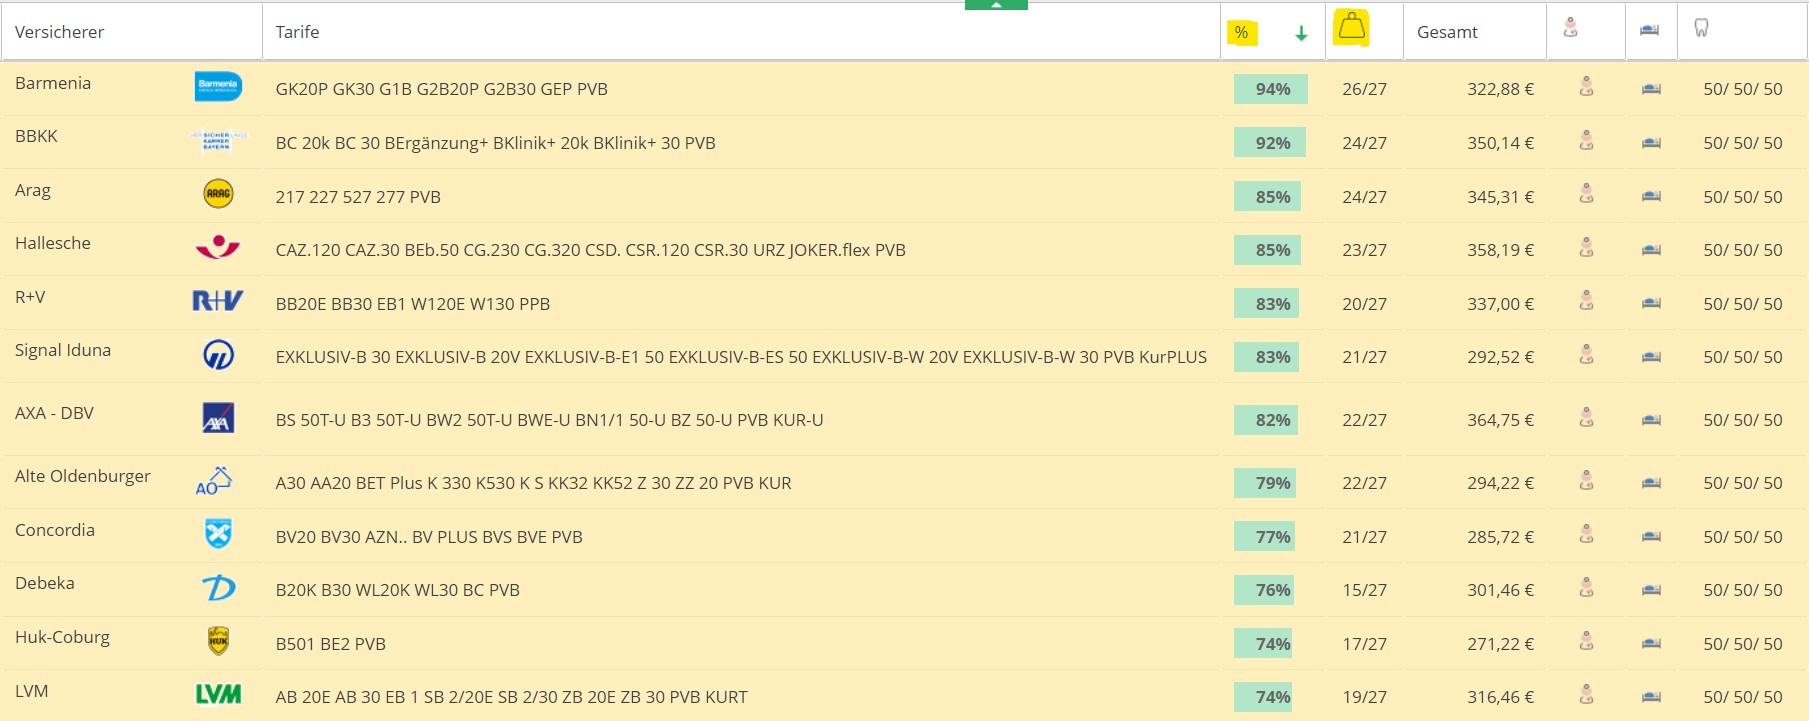Click the 15/27 score value
This screenshot has width=1809, height=721.
(1364, 590)
